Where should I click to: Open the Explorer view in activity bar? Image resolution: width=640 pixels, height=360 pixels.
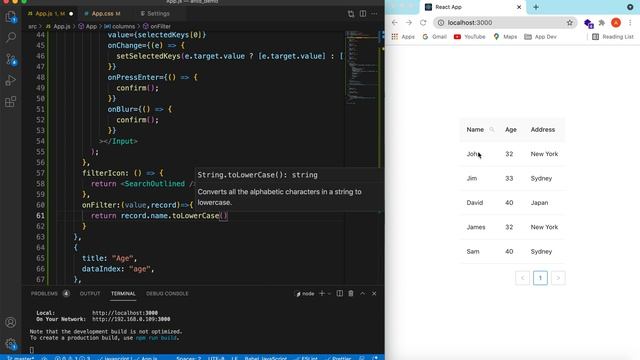[x=11, y=17]
